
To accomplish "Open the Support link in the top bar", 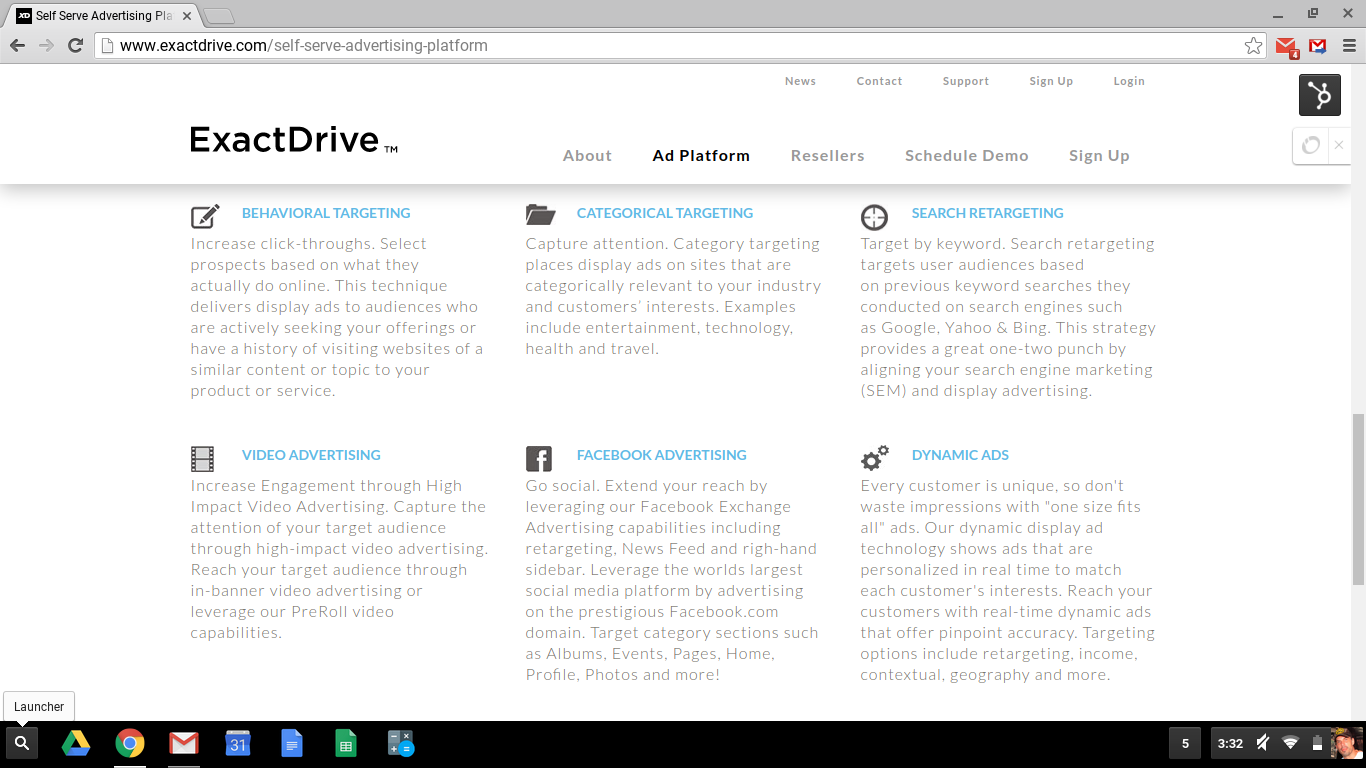I will (x=966, y=81).
